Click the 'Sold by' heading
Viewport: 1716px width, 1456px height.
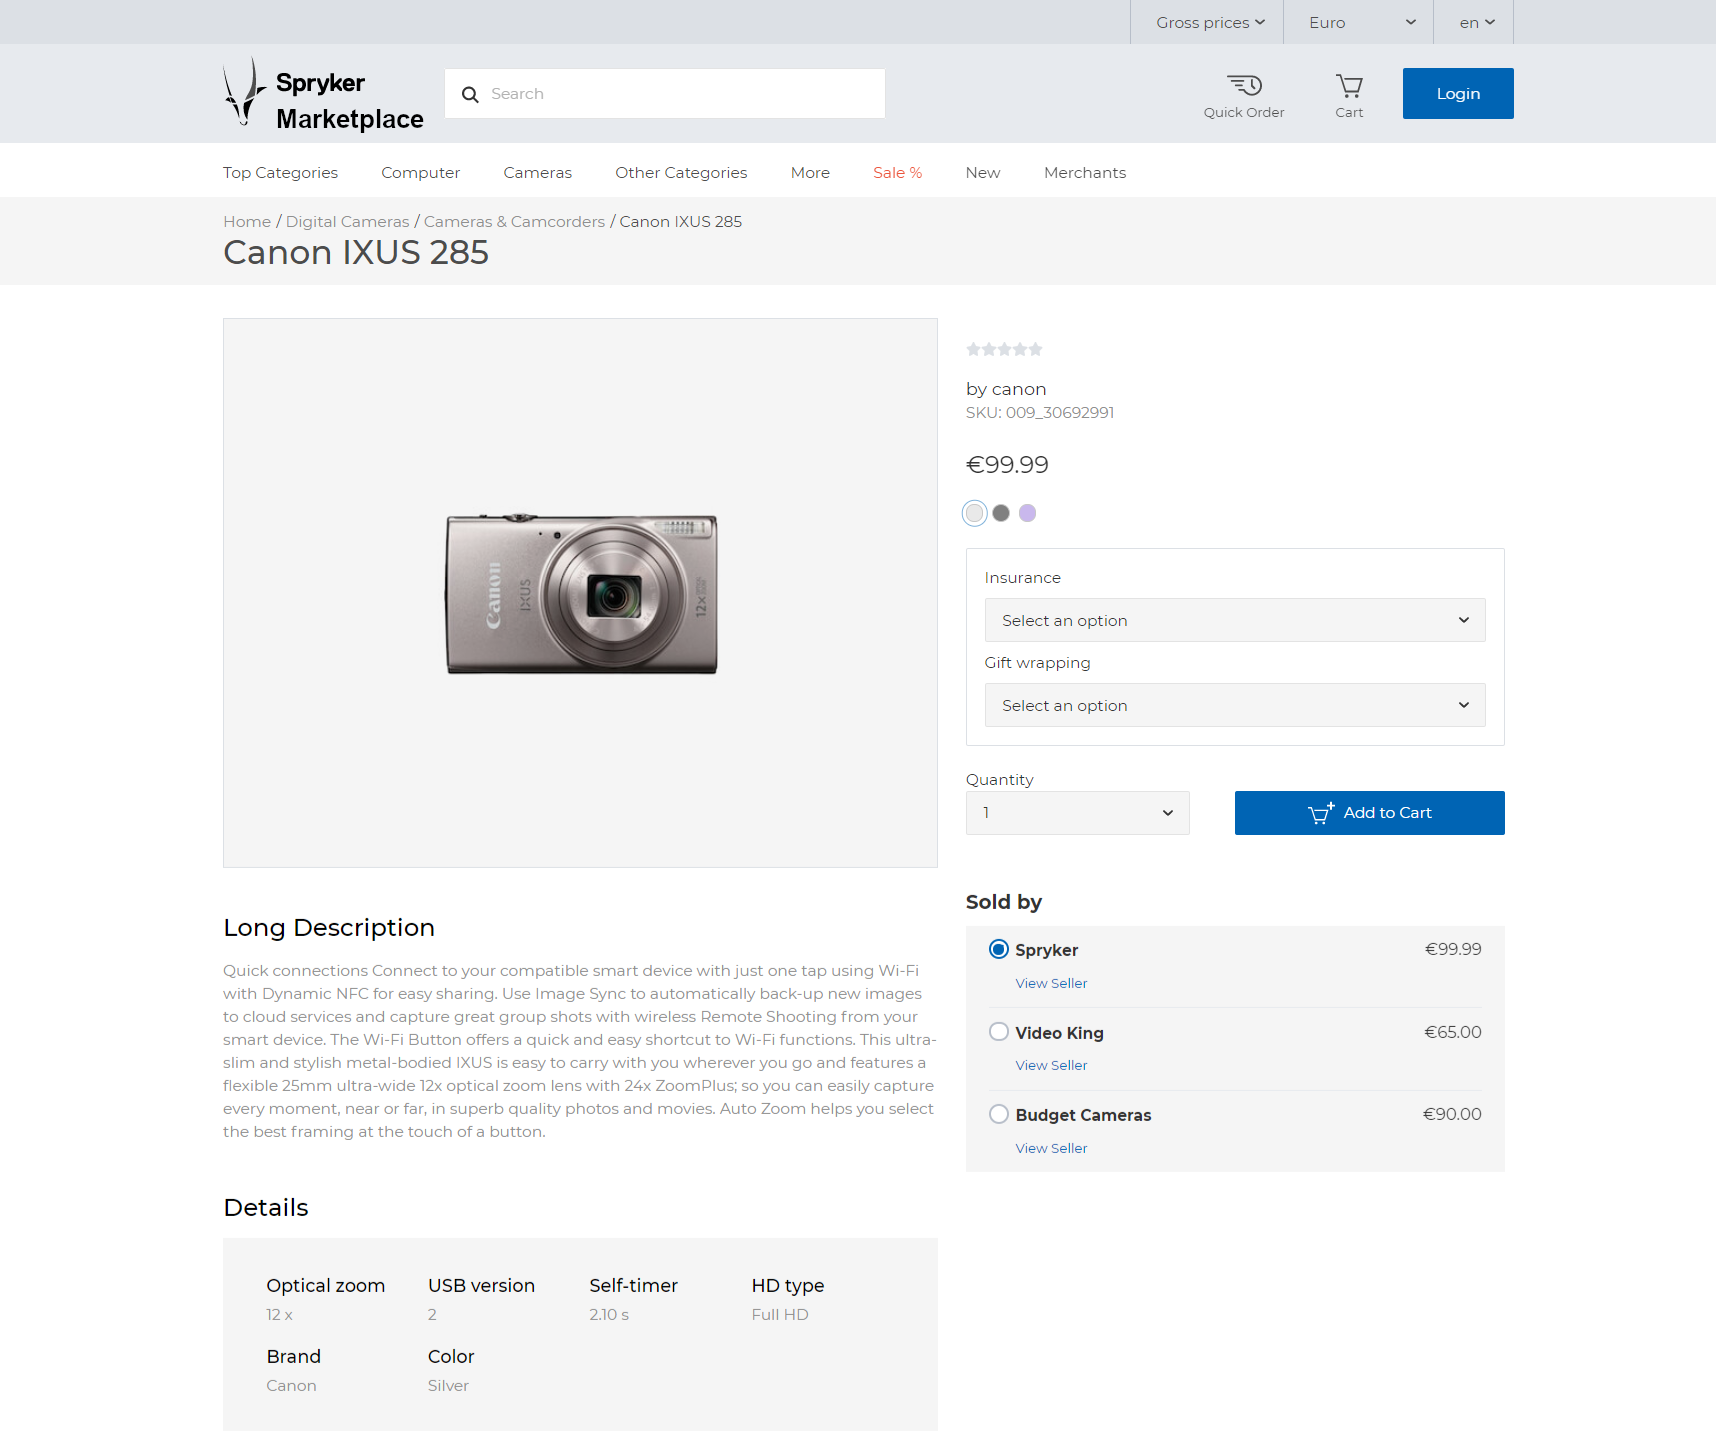tap(1004, 902)
